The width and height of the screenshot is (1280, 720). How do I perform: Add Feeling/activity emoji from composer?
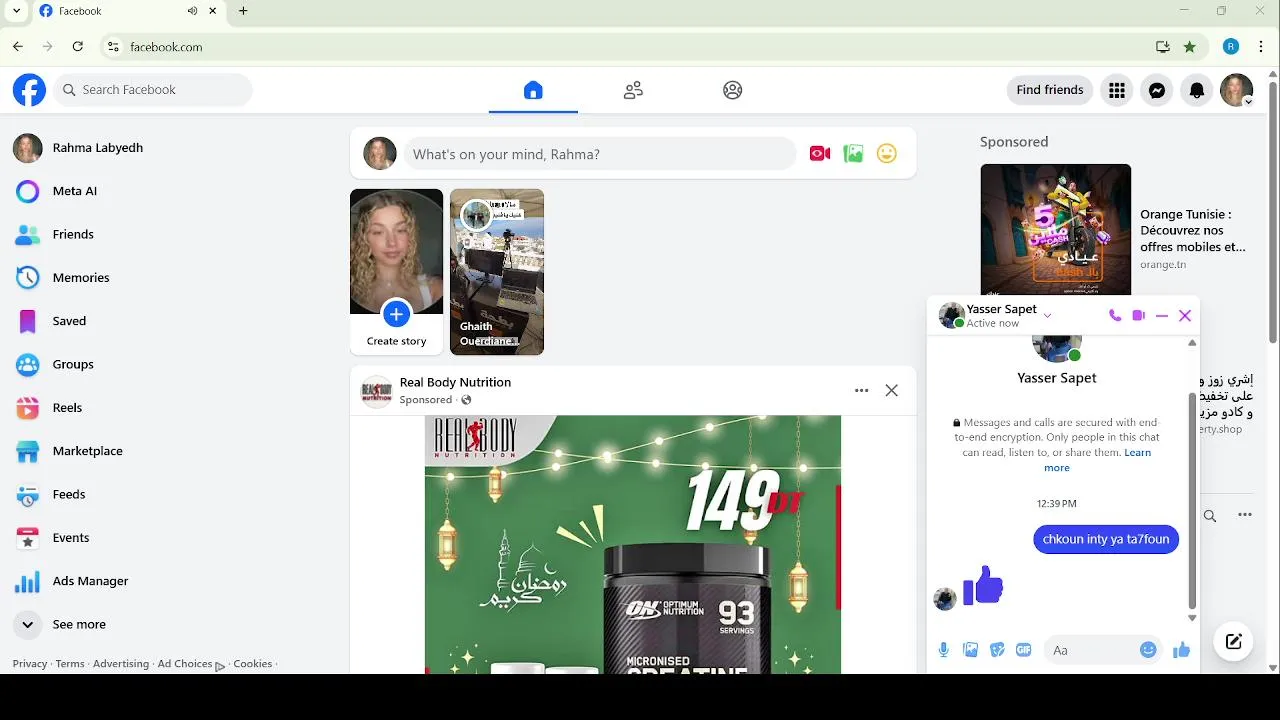pyautogui.click(x=886, y=154)
